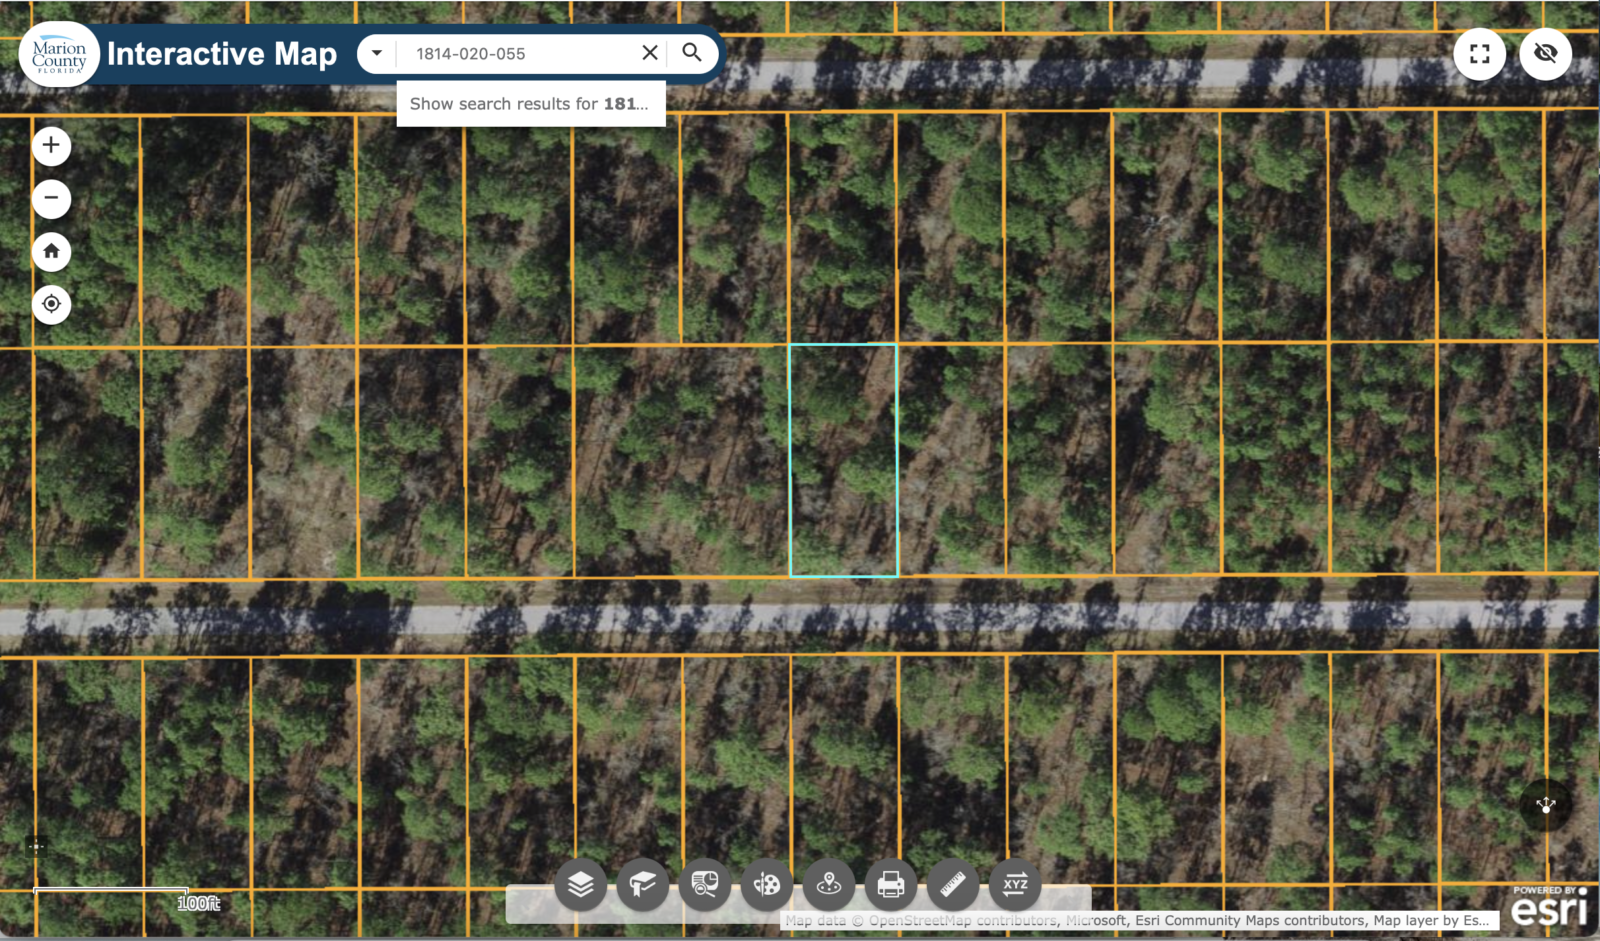The image size is (1600, 941).
Task: Open the Print widget
Action: point(891,885)
